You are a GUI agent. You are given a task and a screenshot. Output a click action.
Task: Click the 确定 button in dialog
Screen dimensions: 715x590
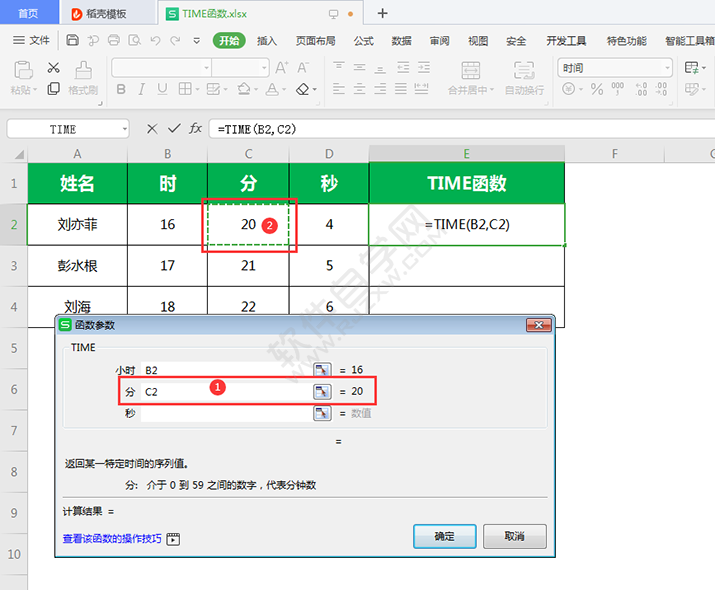click(444, 536)
